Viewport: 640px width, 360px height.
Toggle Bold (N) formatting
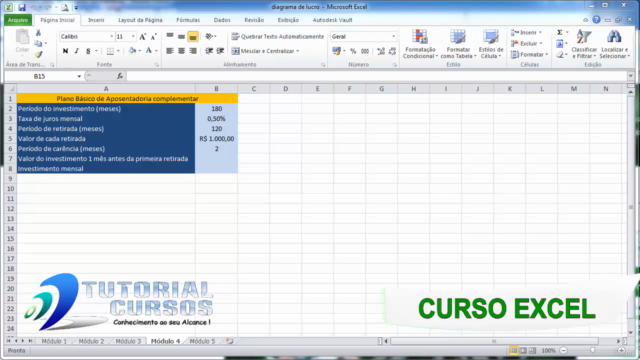click(65, 51)
